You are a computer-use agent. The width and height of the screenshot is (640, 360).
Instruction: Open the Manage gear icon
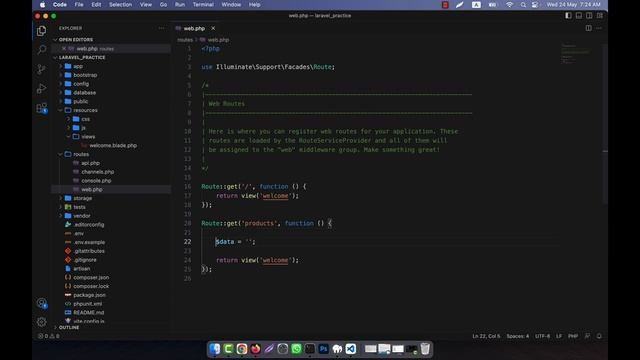pyautogui.click(x=41, y=322)
